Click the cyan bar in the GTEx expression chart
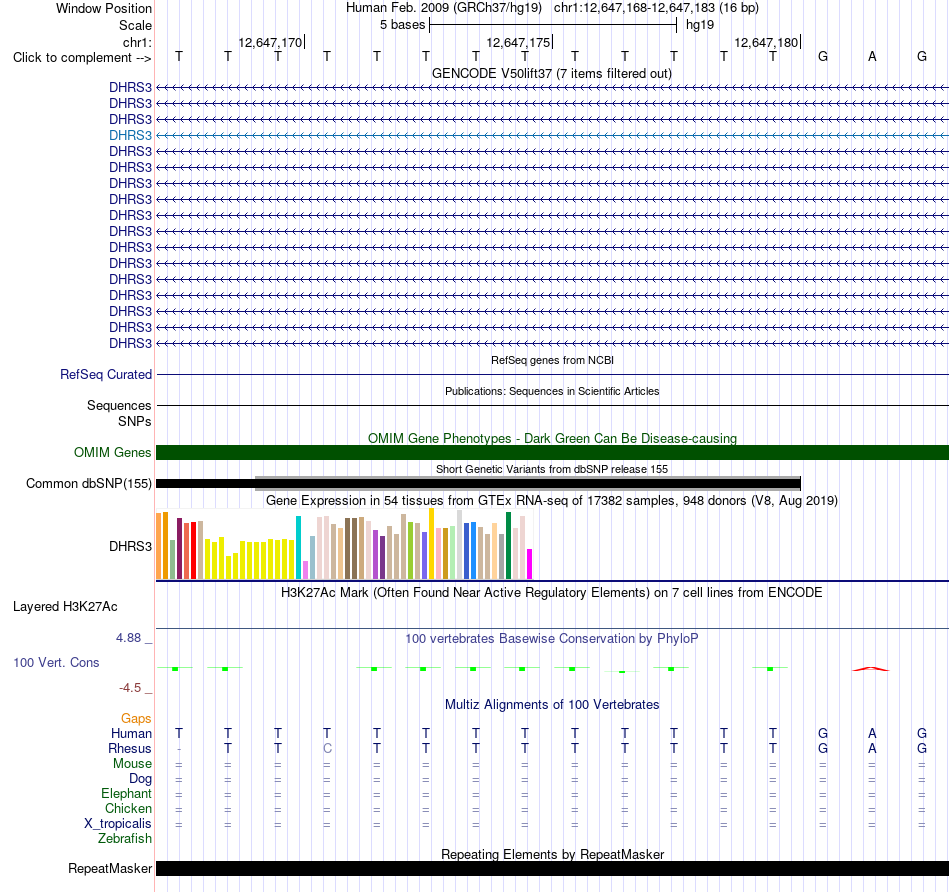The height and width of the screenshot is (892, 950). tap(298, 548)
